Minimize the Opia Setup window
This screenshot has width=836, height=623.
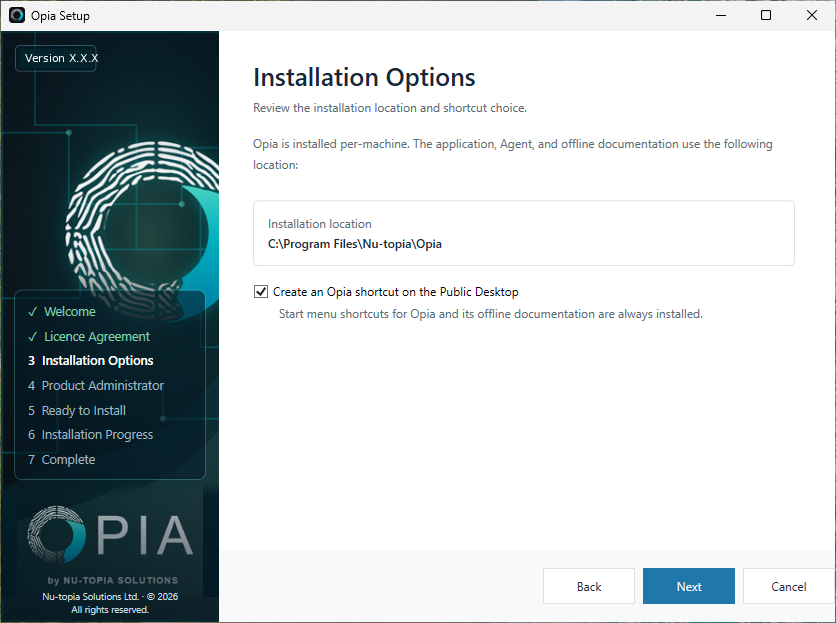(x=721, y=15)
